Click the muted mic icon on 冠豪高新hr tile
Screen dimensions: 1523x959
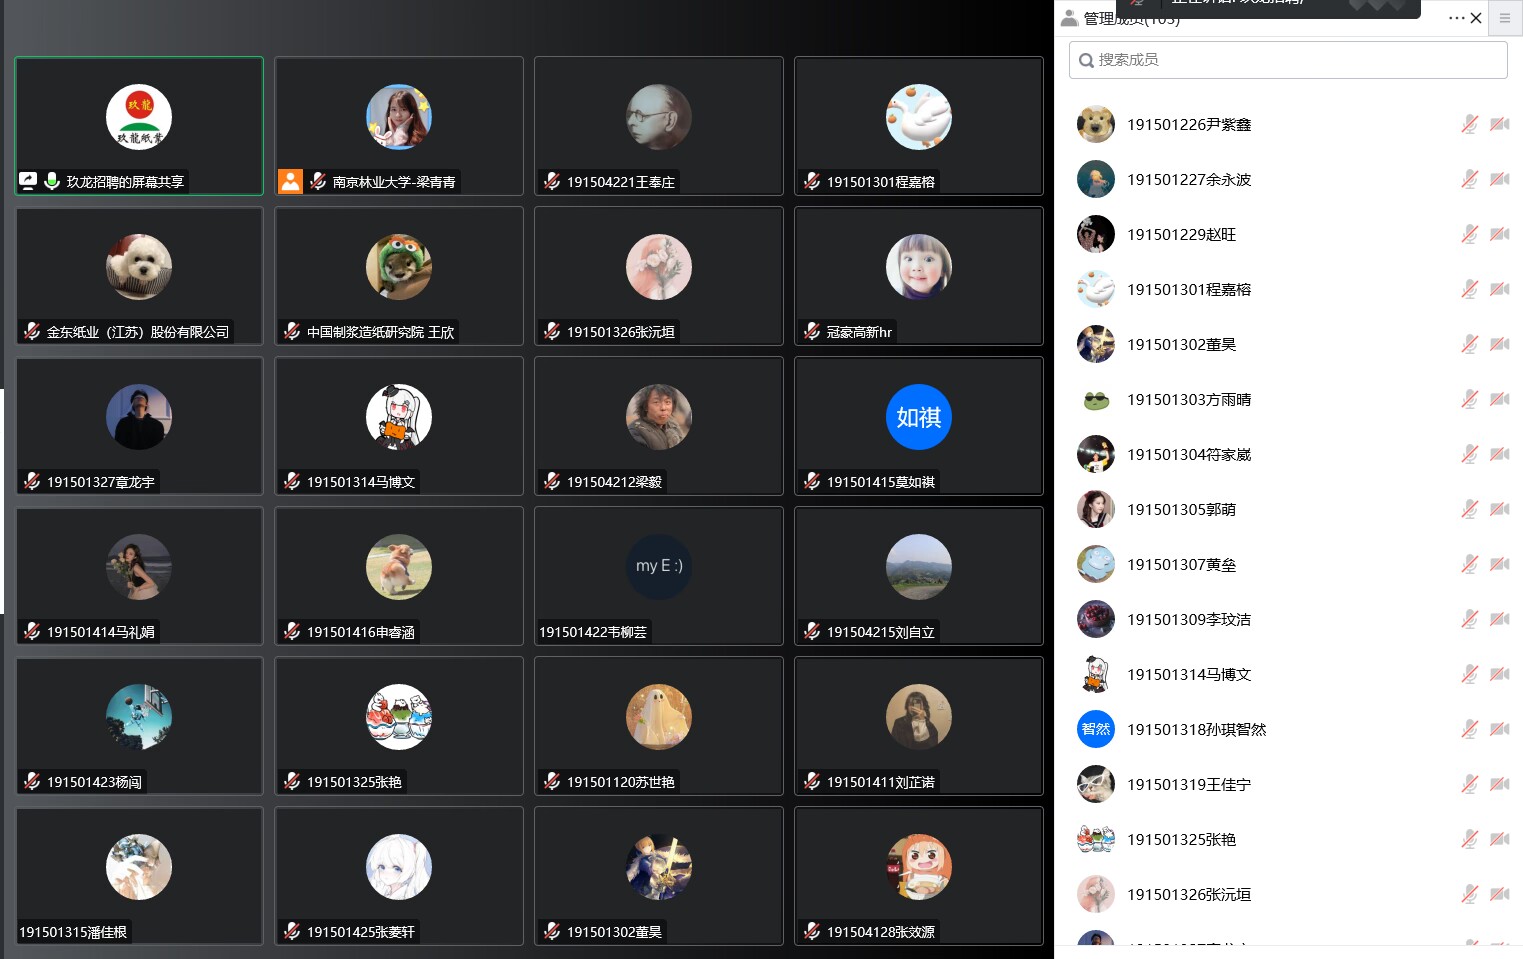point(811,331)
